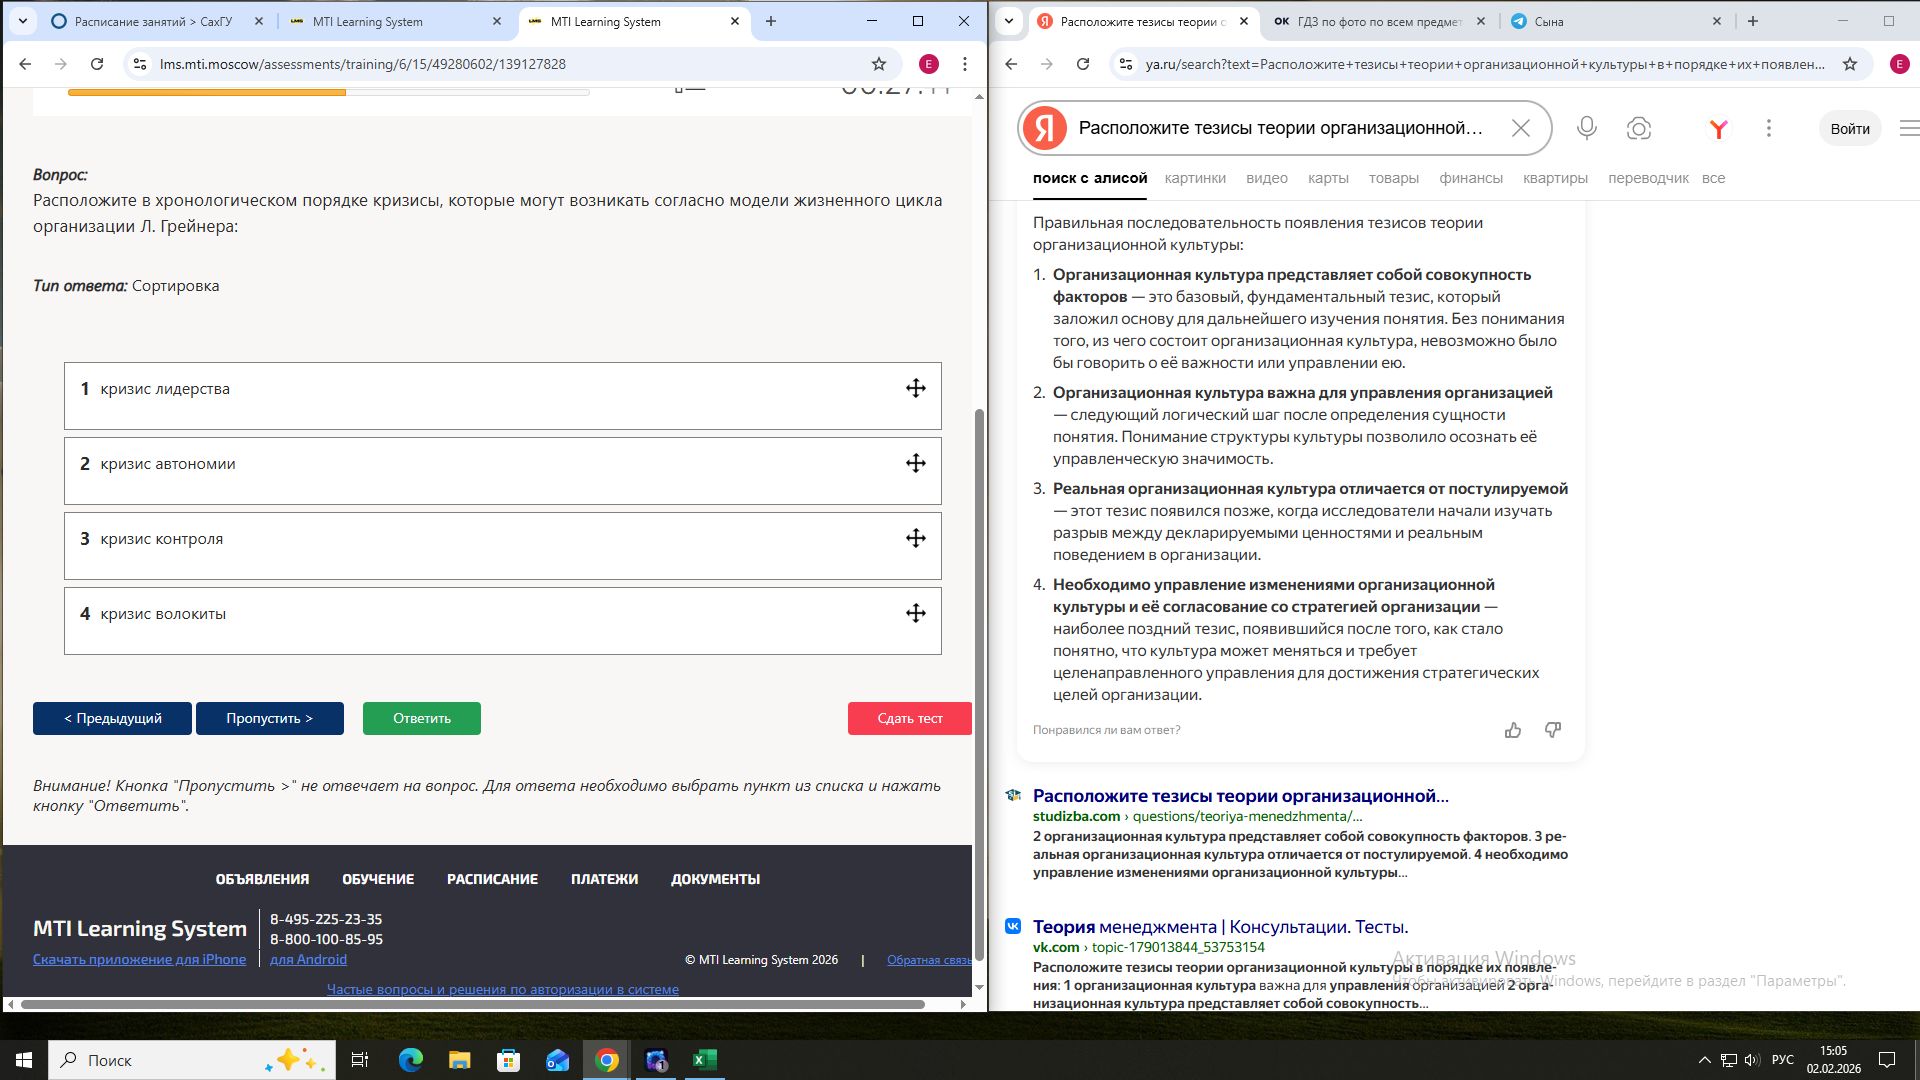Dislike the Alice answer with thumbs down

[x=1552, y=730]
